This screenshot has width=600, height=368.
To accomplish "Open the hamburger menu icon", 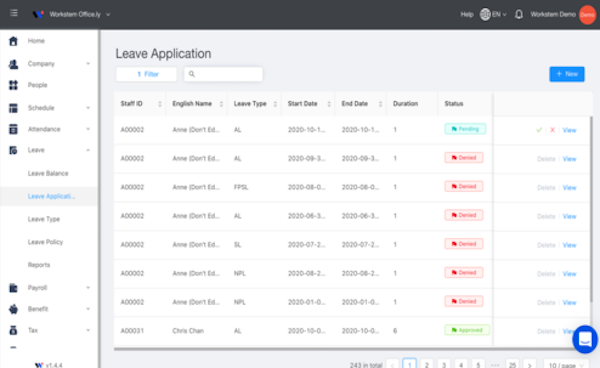I will (14, 13).
